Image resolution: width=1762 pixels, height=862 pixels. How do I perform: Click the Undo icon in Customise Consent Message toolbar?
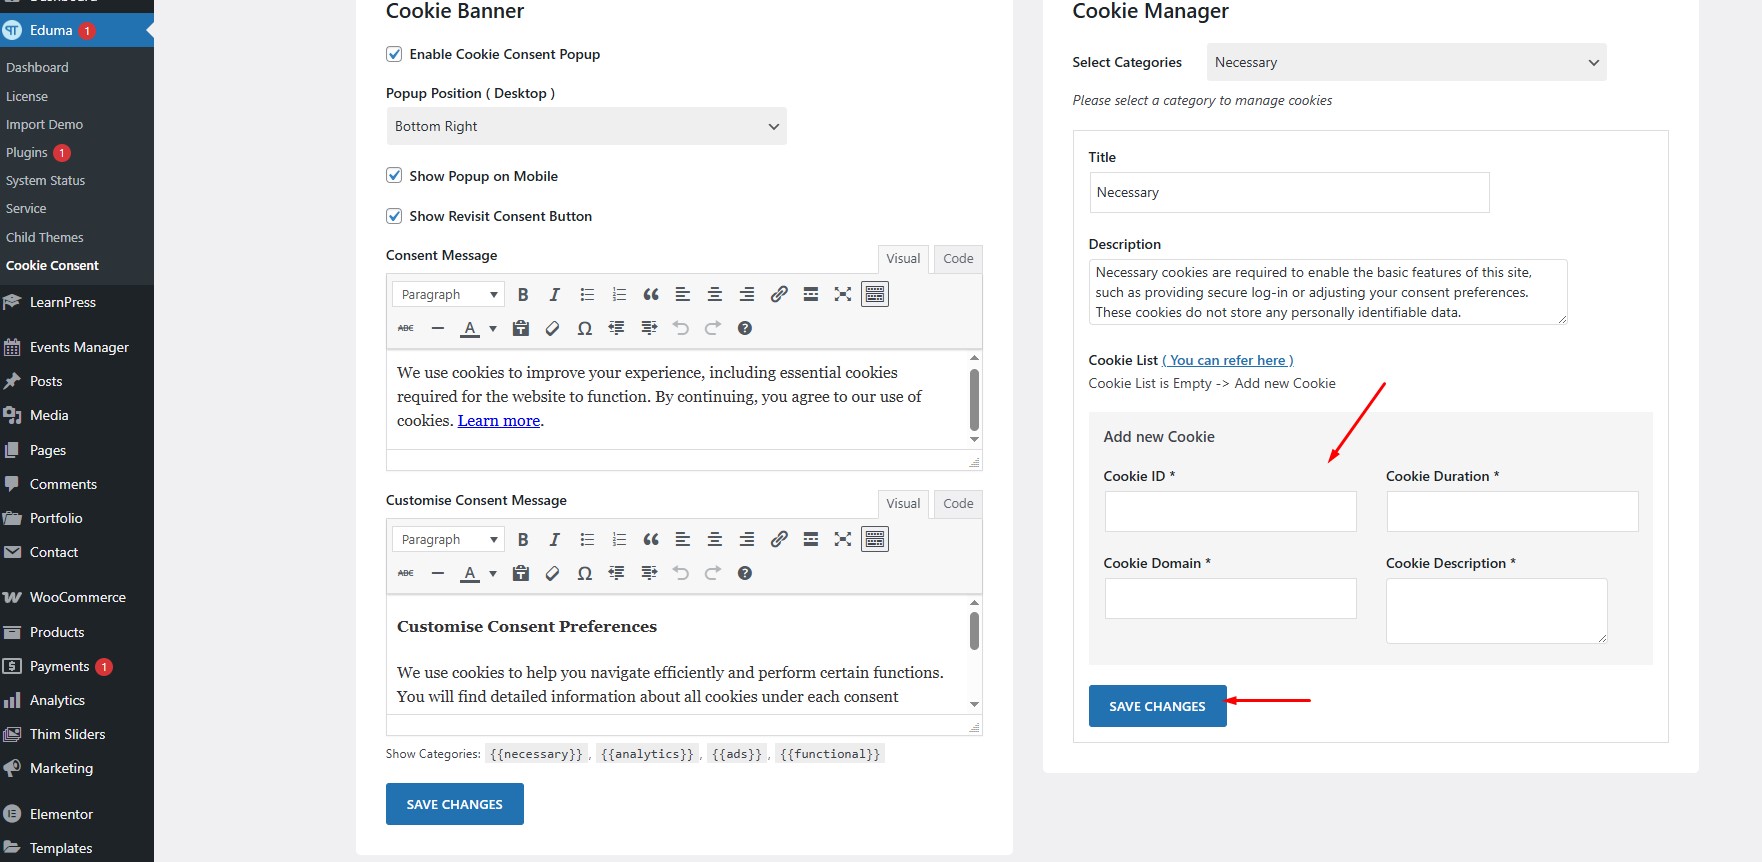click(x=681, y=573)
